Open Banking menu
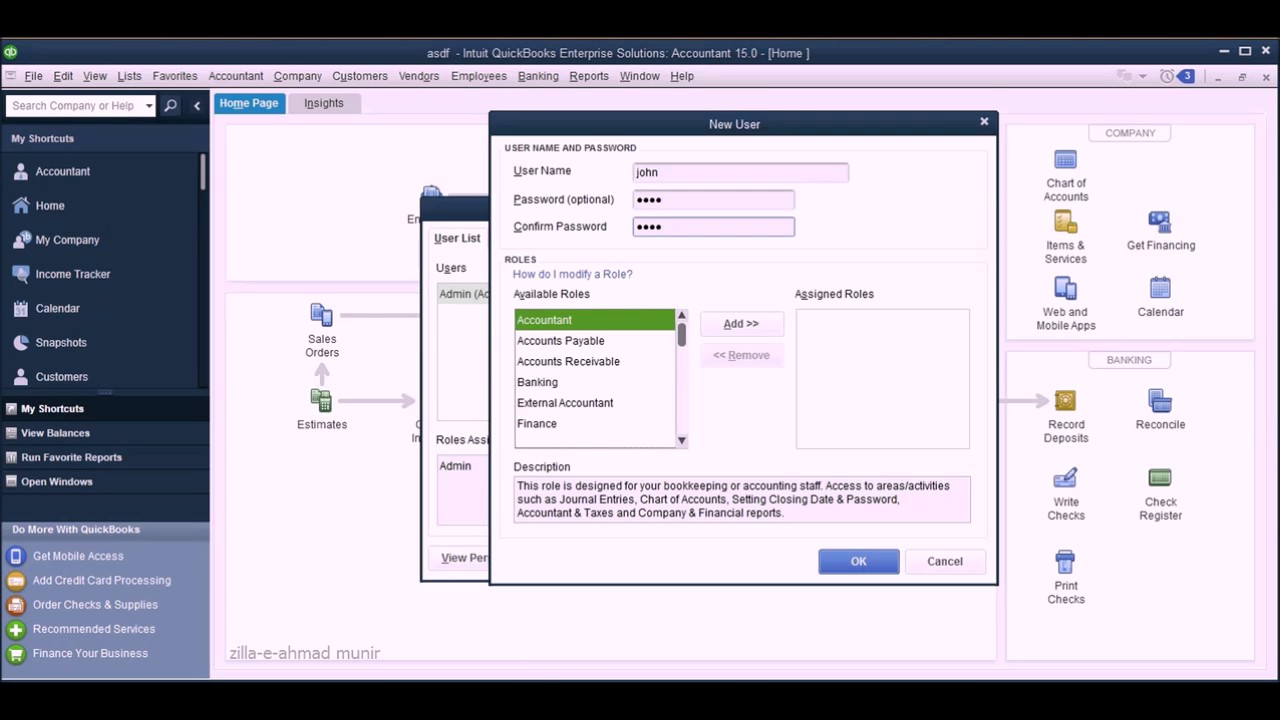Image resolution: width=1280 pixels, height=720 pixels. (538, 76)
